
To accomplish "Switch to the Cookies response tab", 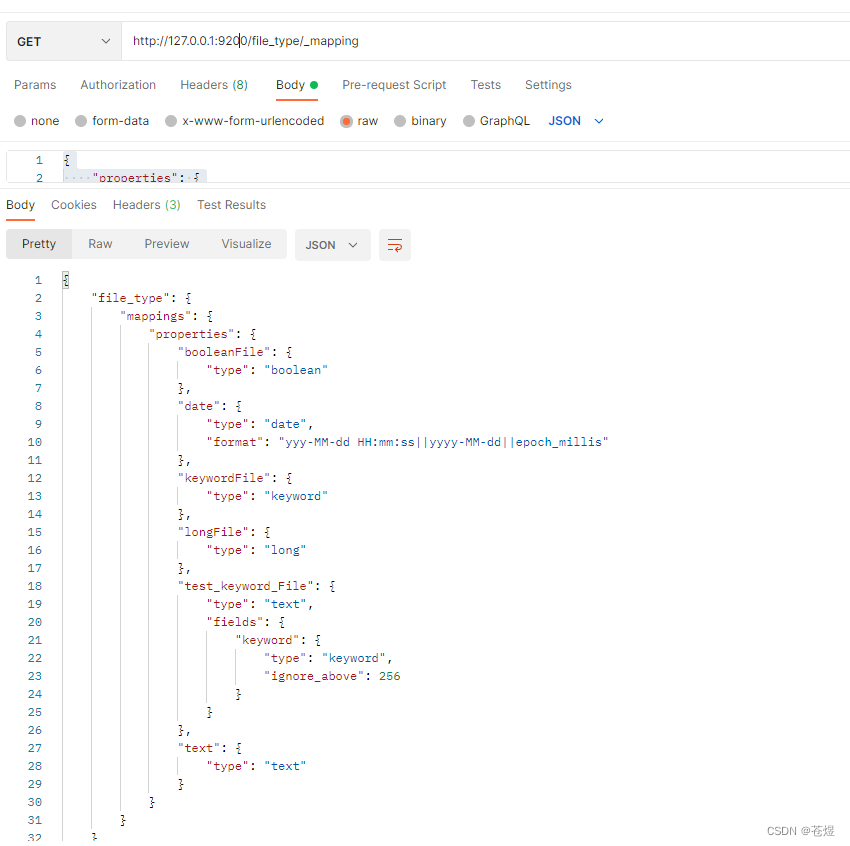I will [x=74, y=204].
